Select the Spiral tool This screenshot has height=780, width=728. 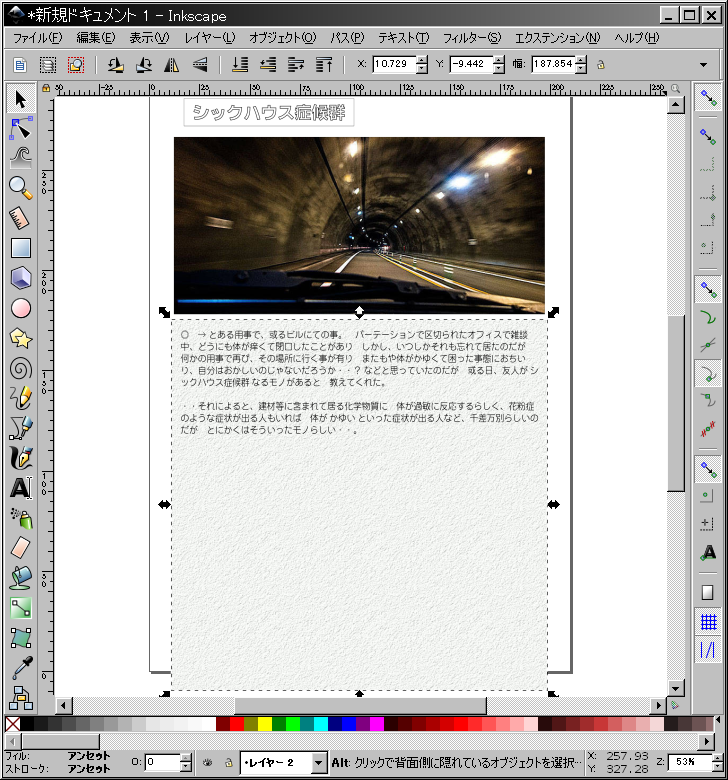[x=20, y=369]
